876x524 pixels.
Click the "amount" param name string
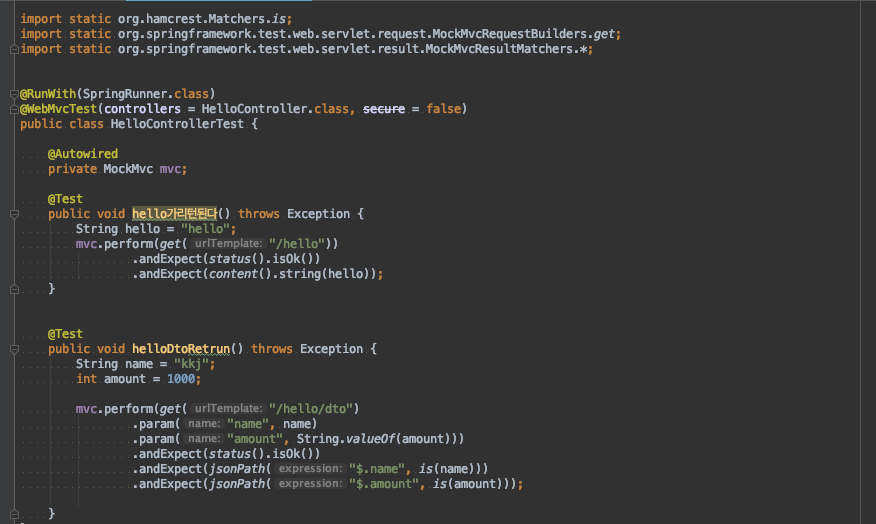[x=255, y=439]
